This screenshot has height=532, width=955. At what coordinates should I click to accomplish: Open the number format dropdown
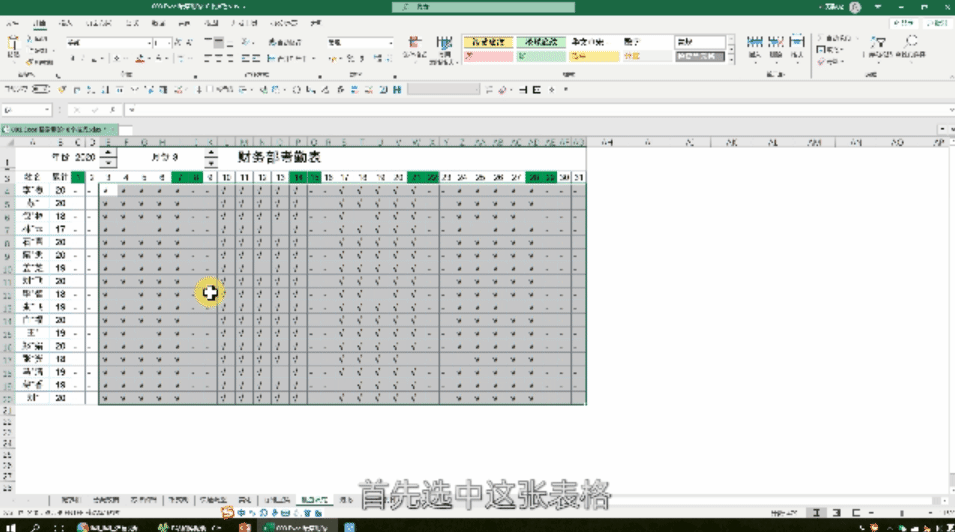click(392, 43)
